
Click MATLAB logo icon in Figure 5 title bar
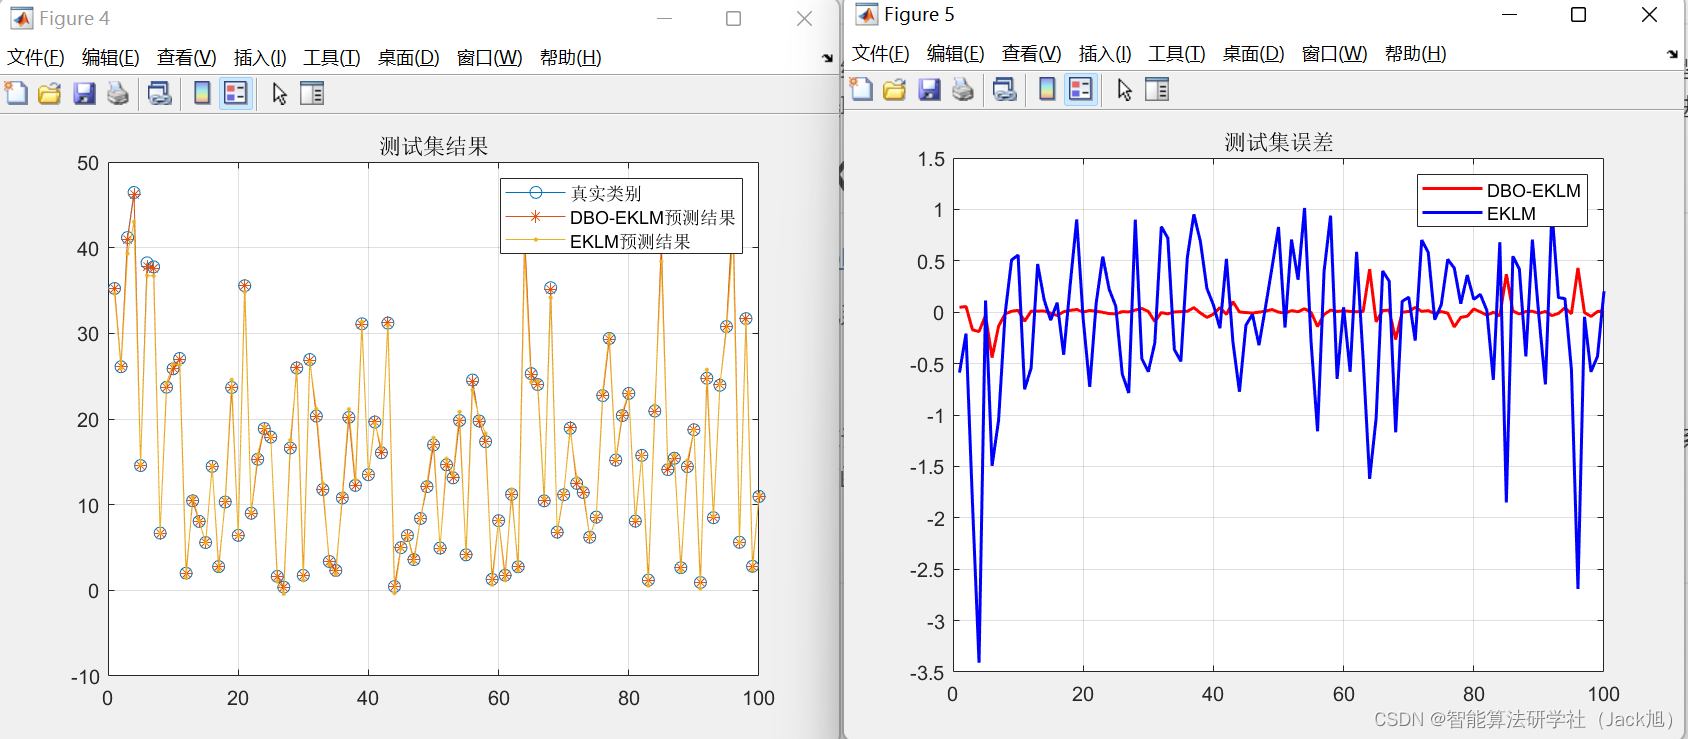point(866,14)
